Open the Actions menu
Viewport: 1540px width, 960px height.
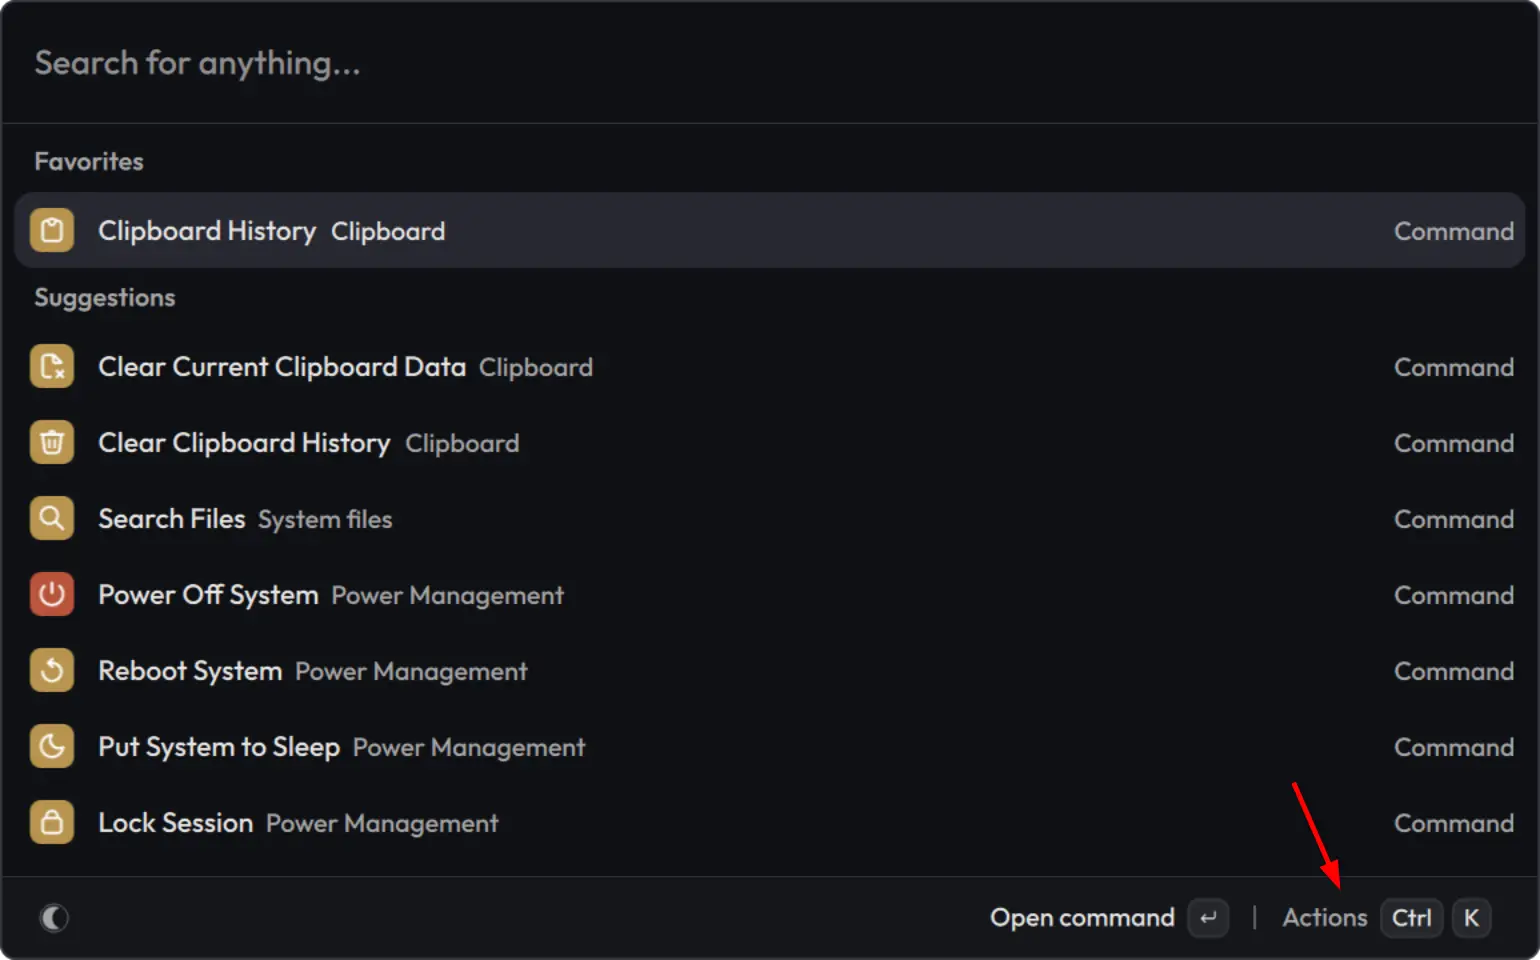(1325, 918)
